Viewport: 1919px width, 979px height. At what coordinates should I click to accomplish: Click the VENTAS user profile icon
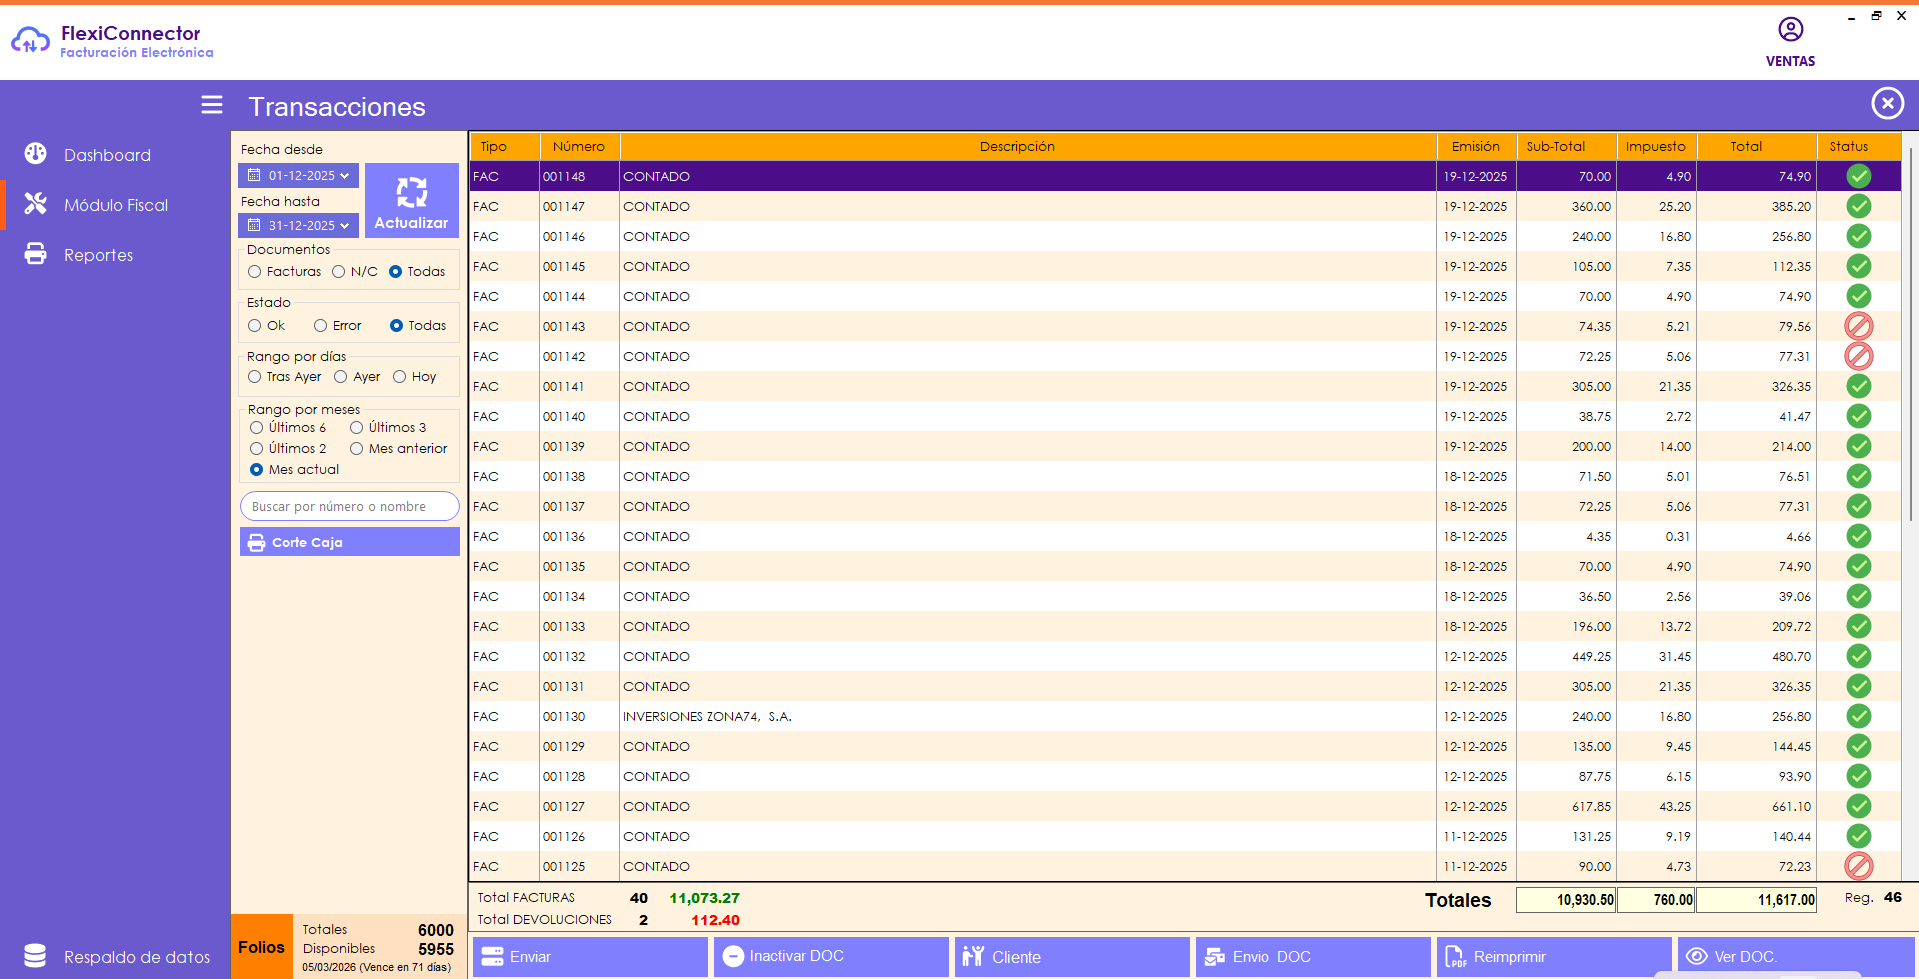pos(1790,30)
